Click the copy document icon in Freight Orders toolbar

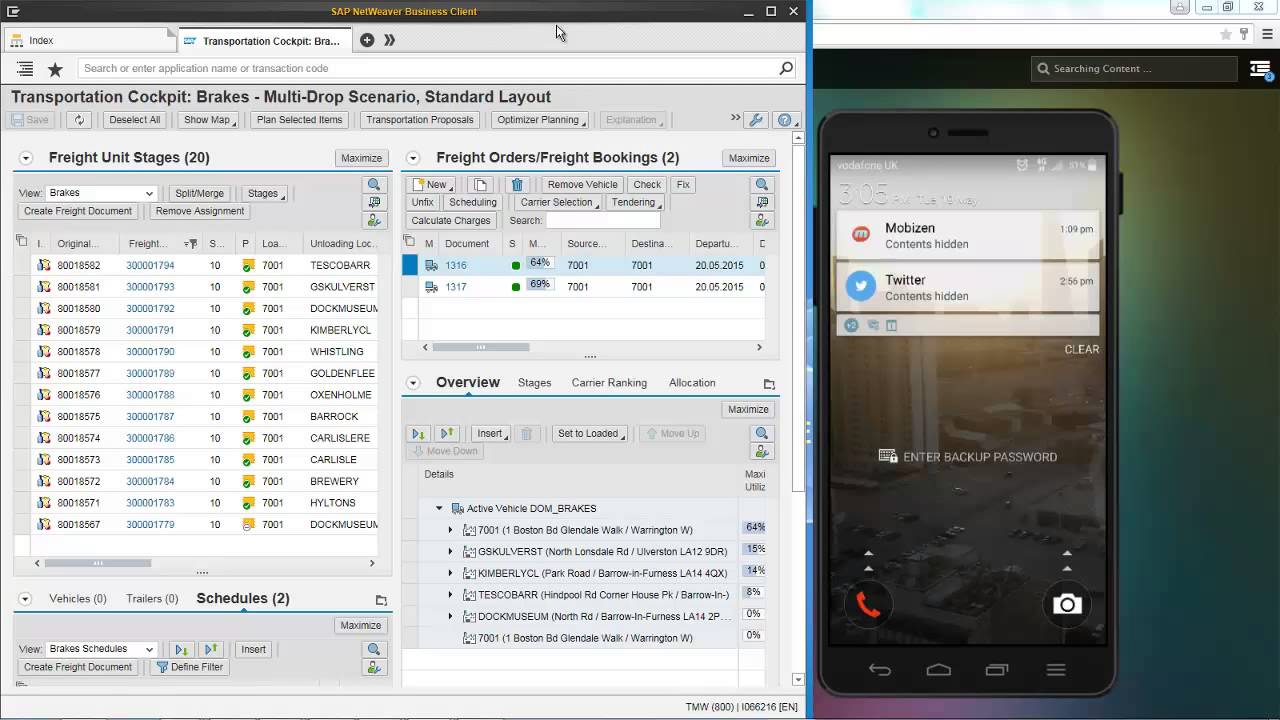[481, 185]
